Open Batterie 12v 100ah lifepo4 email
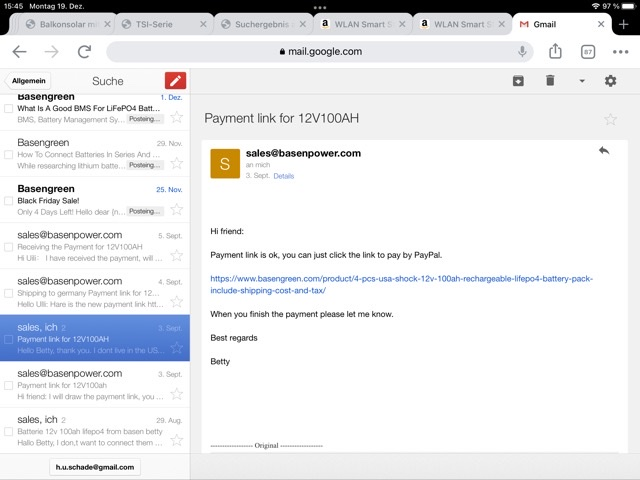This screenshot has height=480, width=640. click(95, 431)
